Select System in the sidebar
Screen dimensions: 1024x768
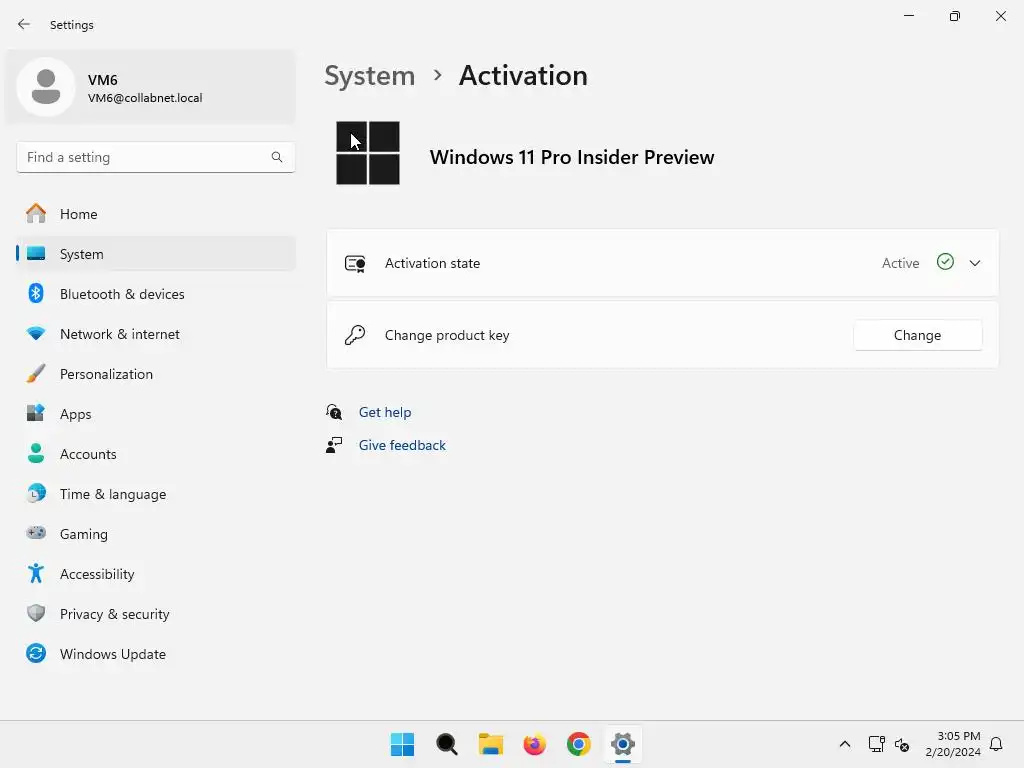(x=155, y=254)
